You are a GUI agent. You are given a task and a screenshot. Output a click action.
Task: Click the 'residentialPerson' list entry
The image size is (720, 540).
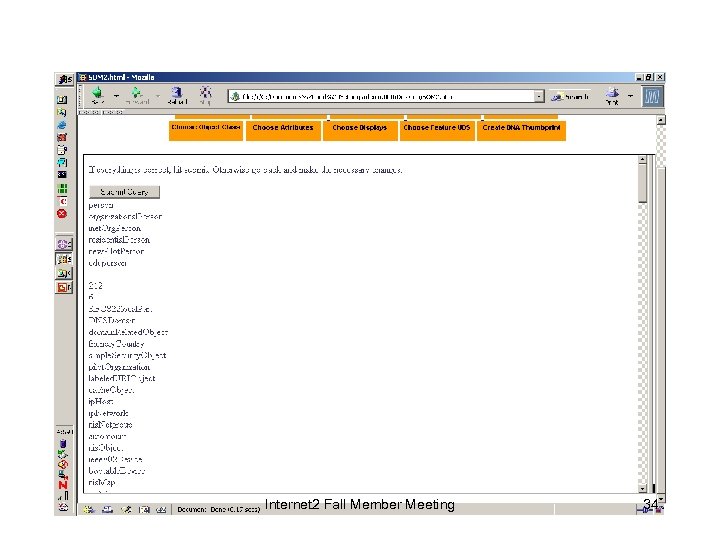[x=119, y=240]
